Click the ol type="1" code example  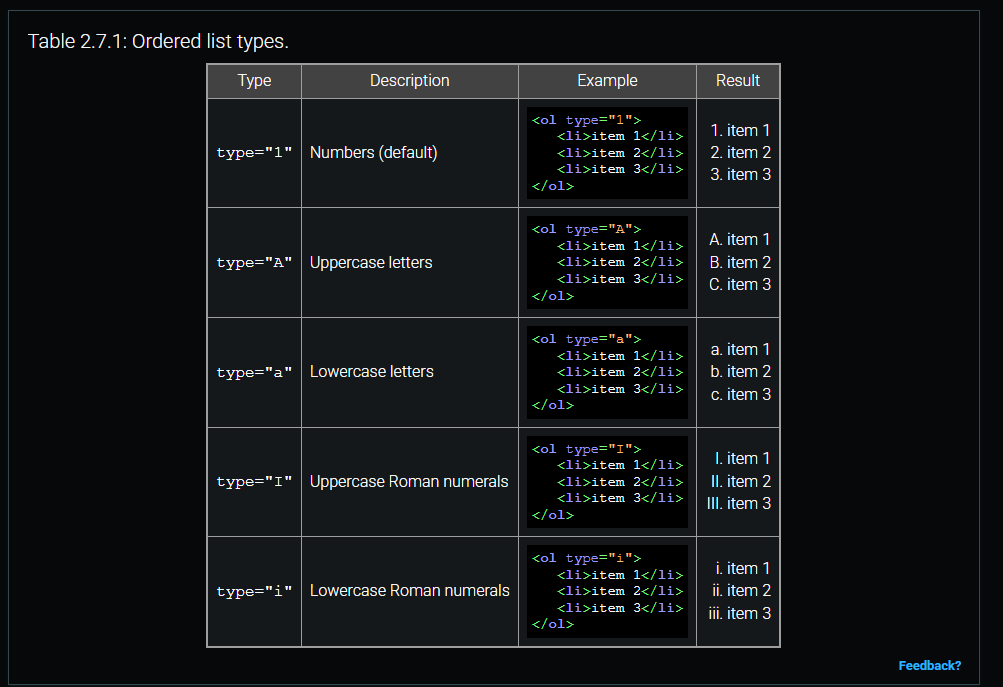pyautogui.click(x=607, y=153)
